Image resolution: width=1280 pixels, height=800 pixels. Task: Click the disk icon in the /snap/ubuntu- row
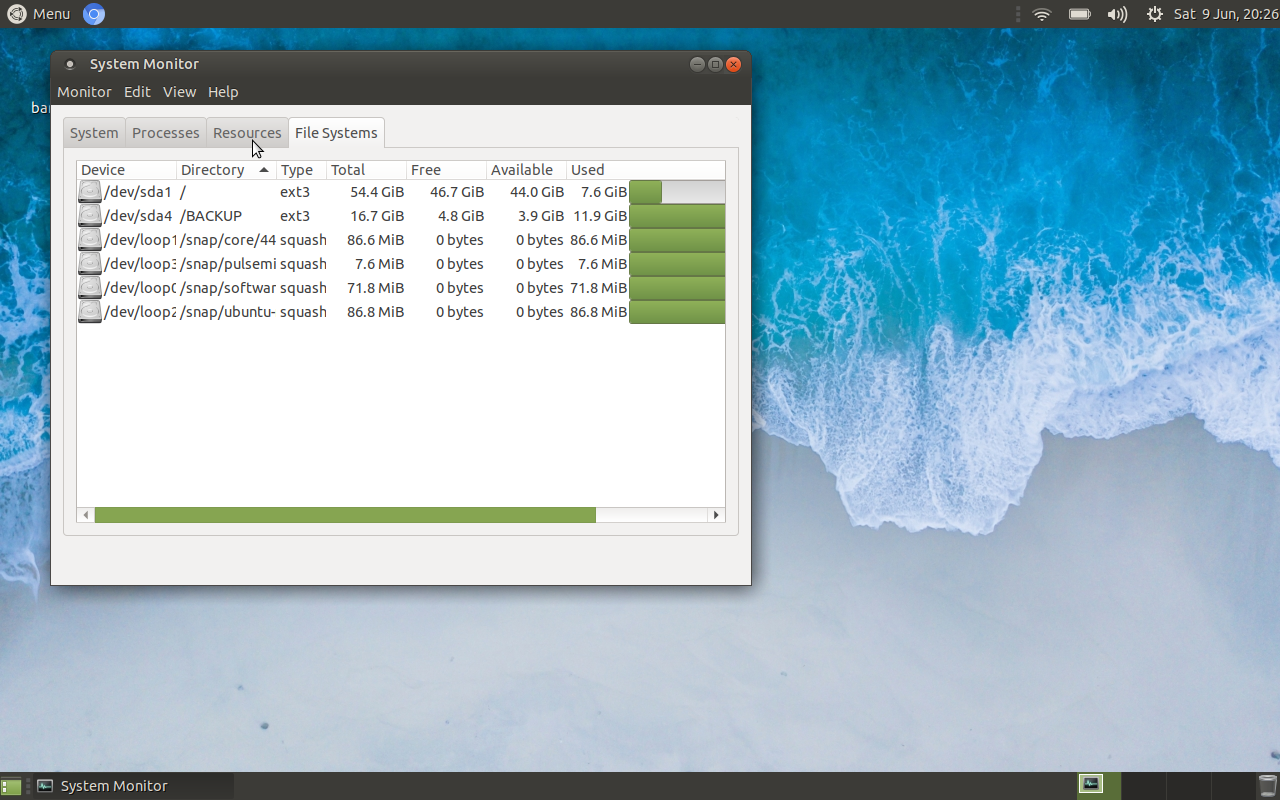coord(90,312)
